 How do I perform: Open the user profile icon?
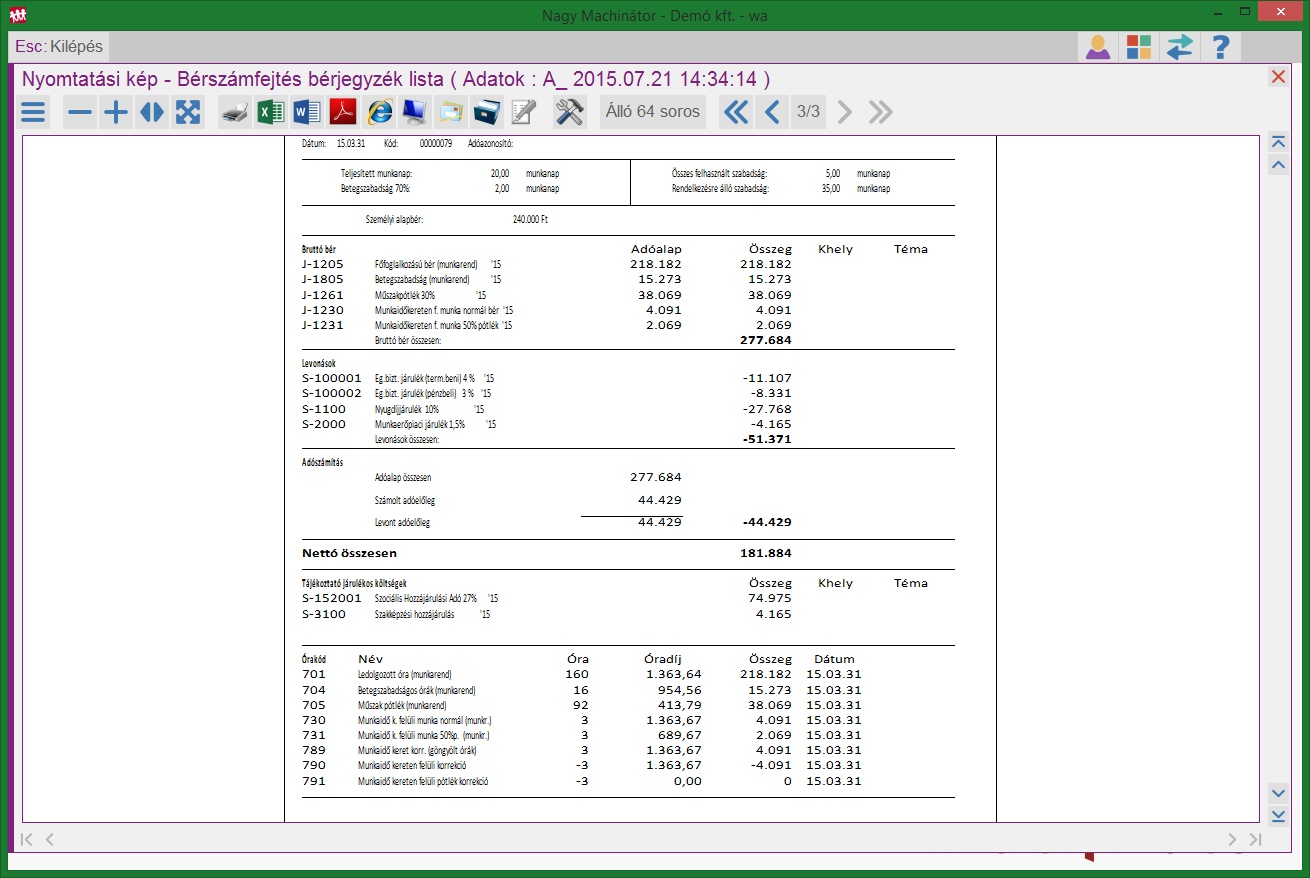click(x=1098, y=47)
